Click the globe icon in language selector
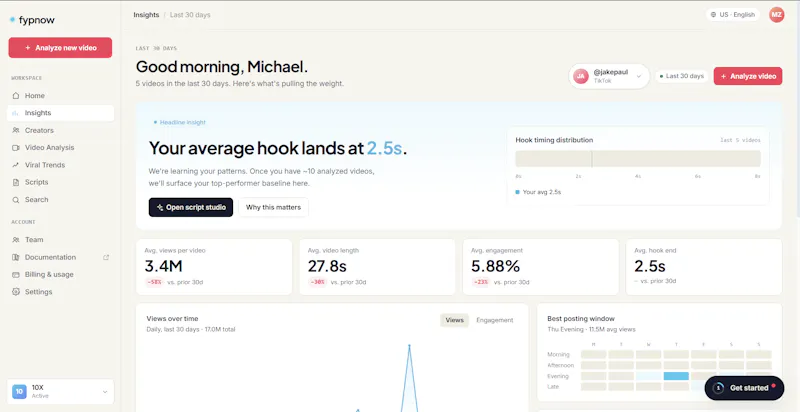This screenshot has height=412, width=800. point(713,15)
